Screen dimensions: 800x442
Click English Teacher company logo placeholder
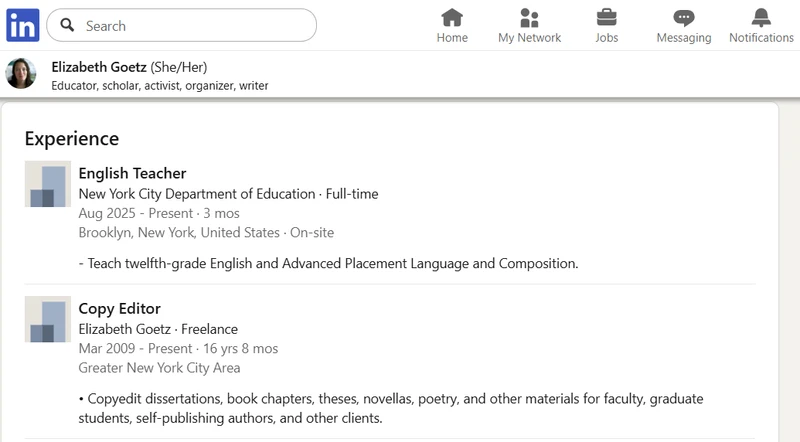tap(47, 184)
